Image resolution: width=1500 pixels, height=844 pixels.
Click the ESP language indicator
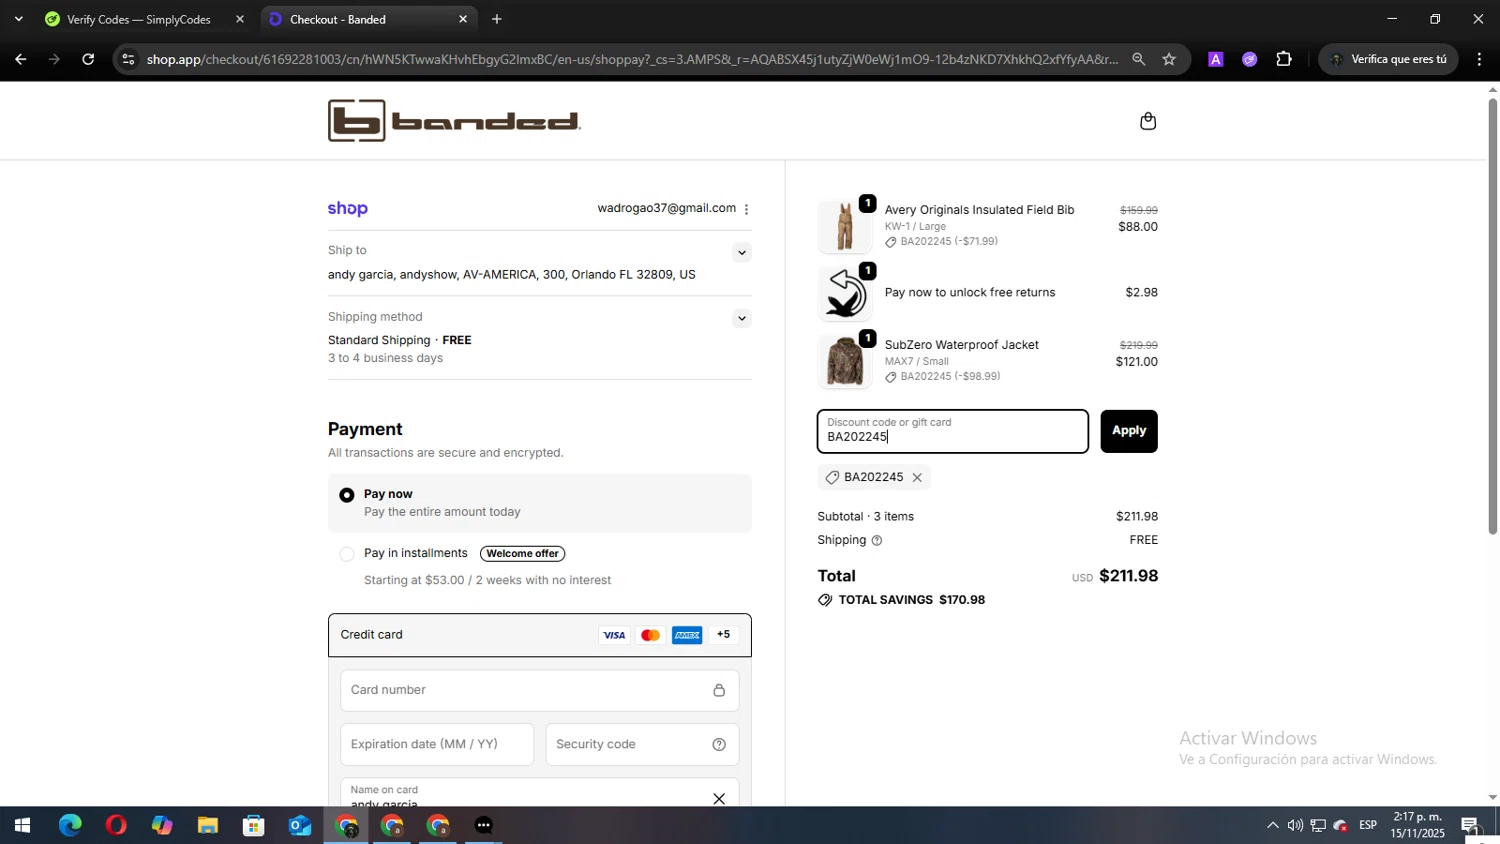[x=1368, y=826]
